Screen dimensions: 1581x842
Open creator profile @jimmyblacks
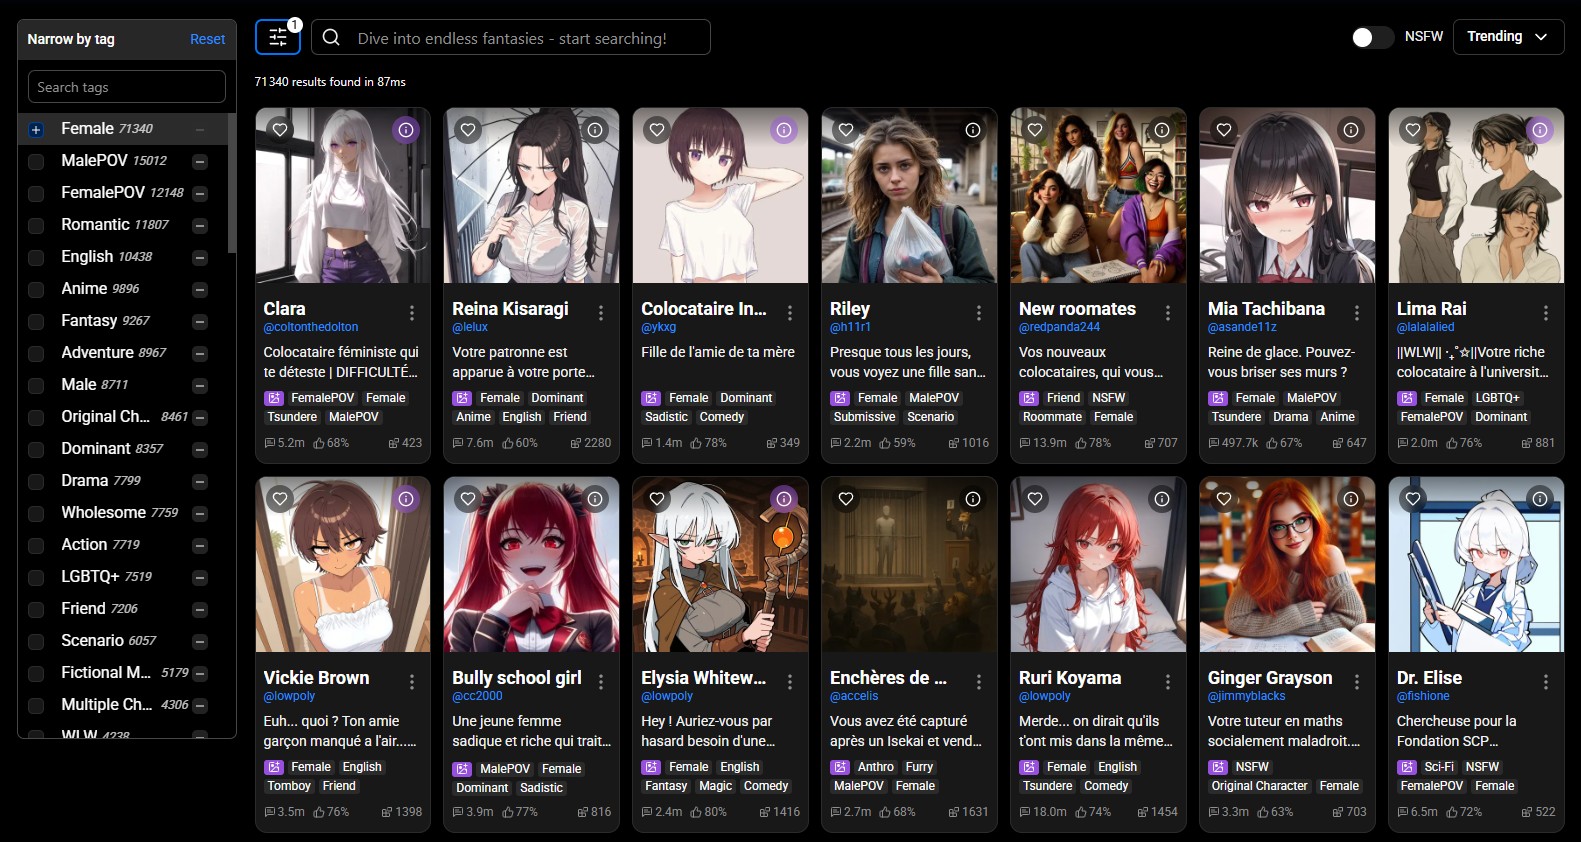tap(1247, 696)
